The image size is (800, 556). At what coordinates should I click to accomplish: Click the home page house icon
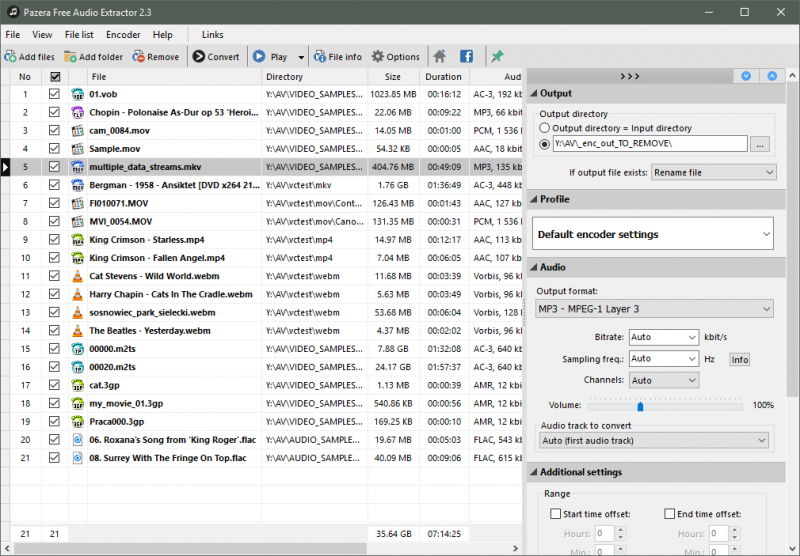(439, 57)
